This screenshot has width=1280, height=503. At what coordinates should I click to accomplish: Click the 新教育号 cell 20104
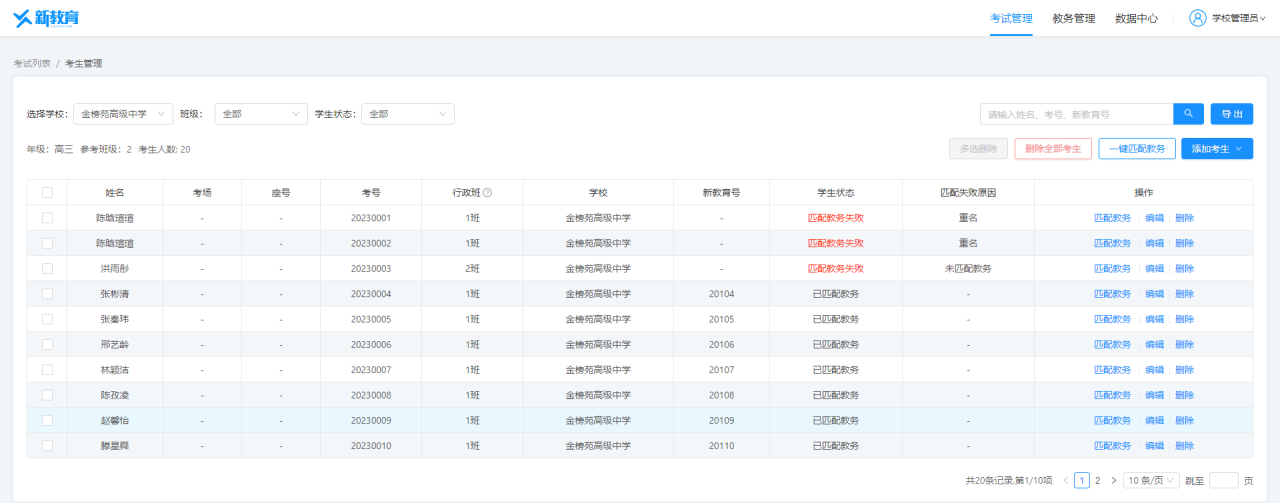(x=721, y=293)
